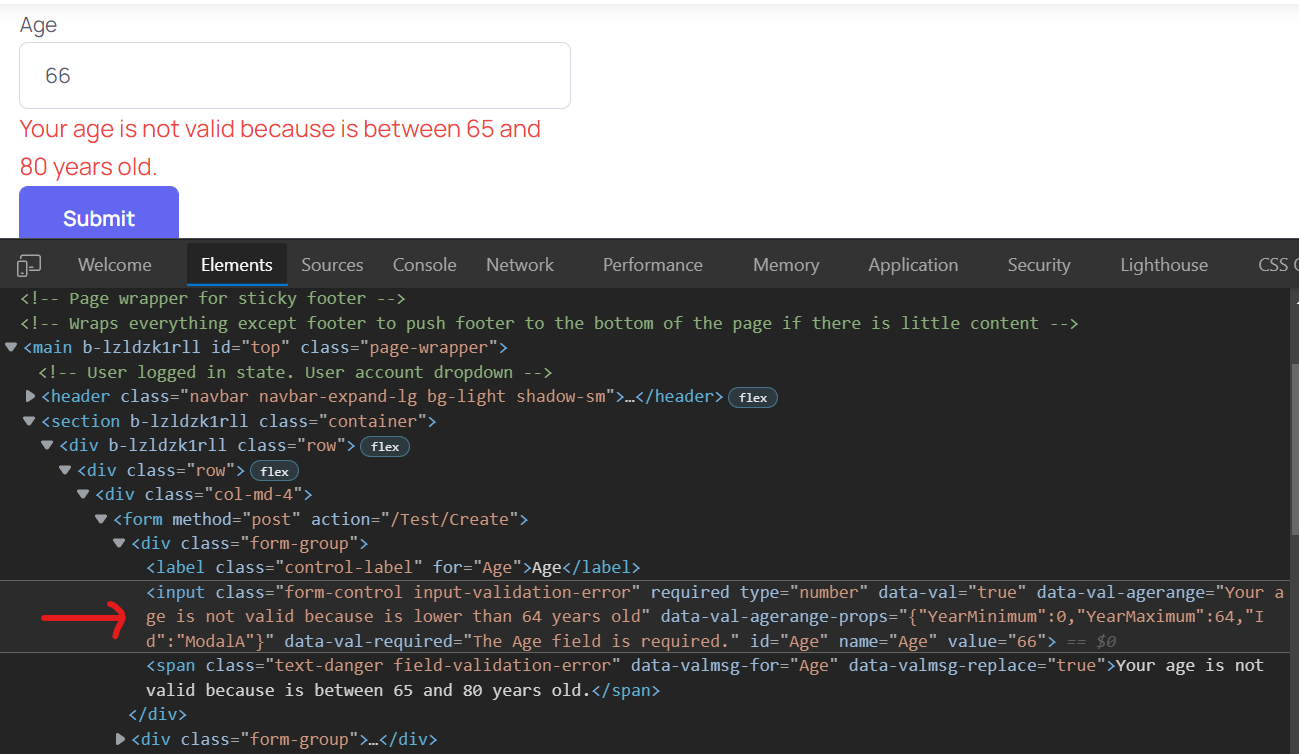This screenshot has height=754, width=1299.
Task: Expand the collapsed form-group div
Action: 120,740
